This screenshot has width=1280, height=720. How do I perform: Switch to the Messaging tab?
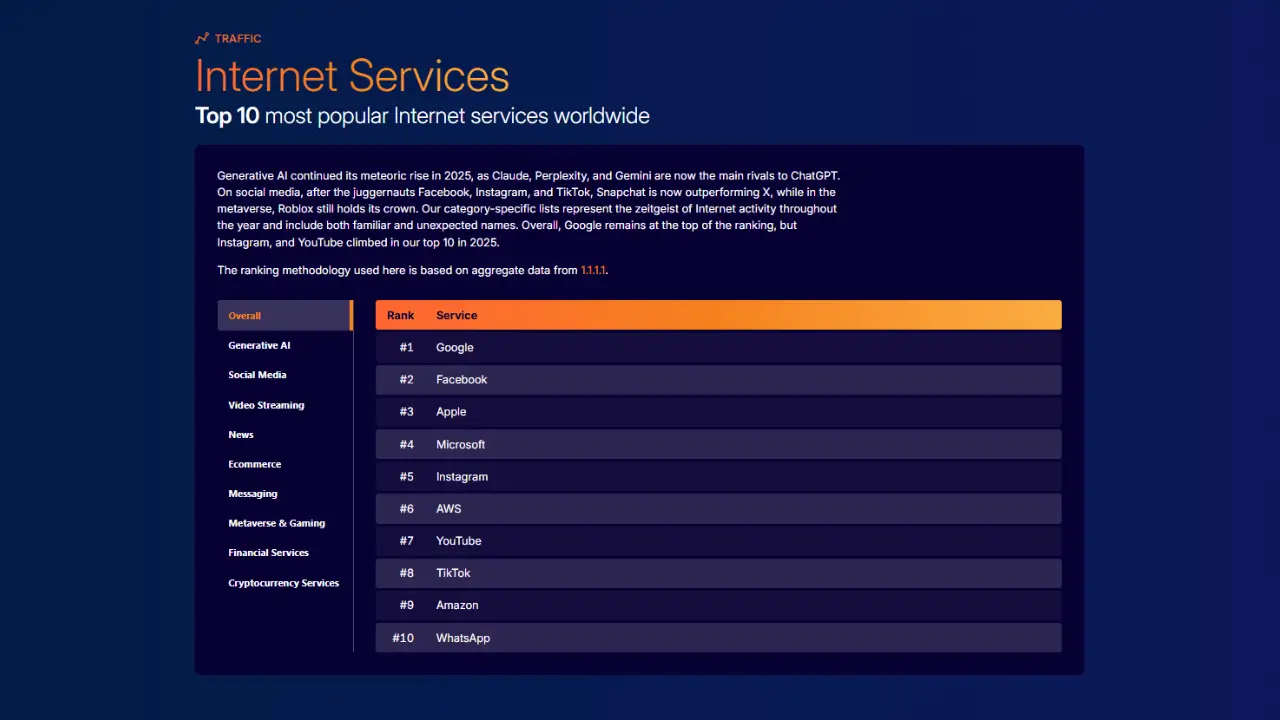253,494
